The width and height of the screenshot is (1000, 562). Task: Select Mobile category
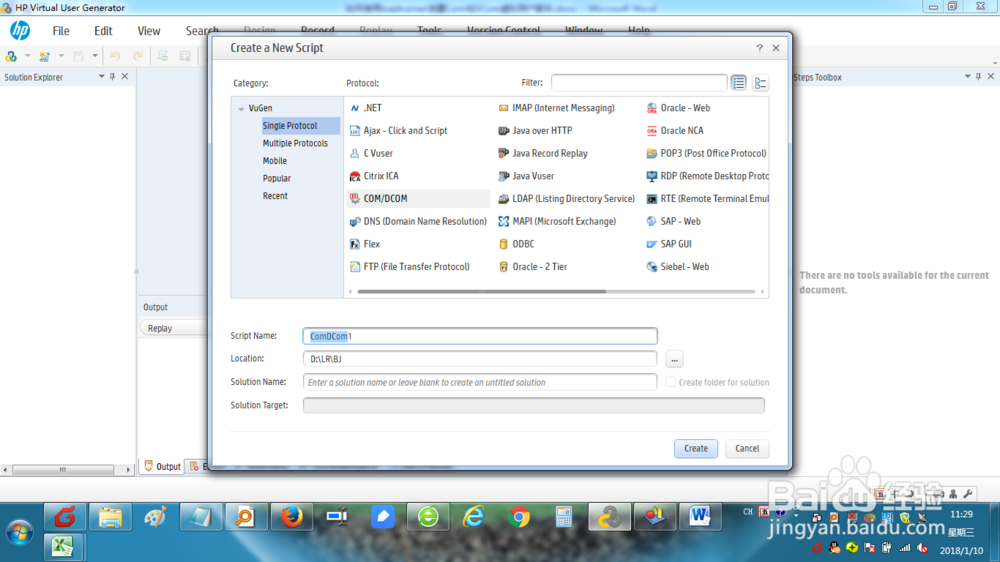click(x=275, y=161)
